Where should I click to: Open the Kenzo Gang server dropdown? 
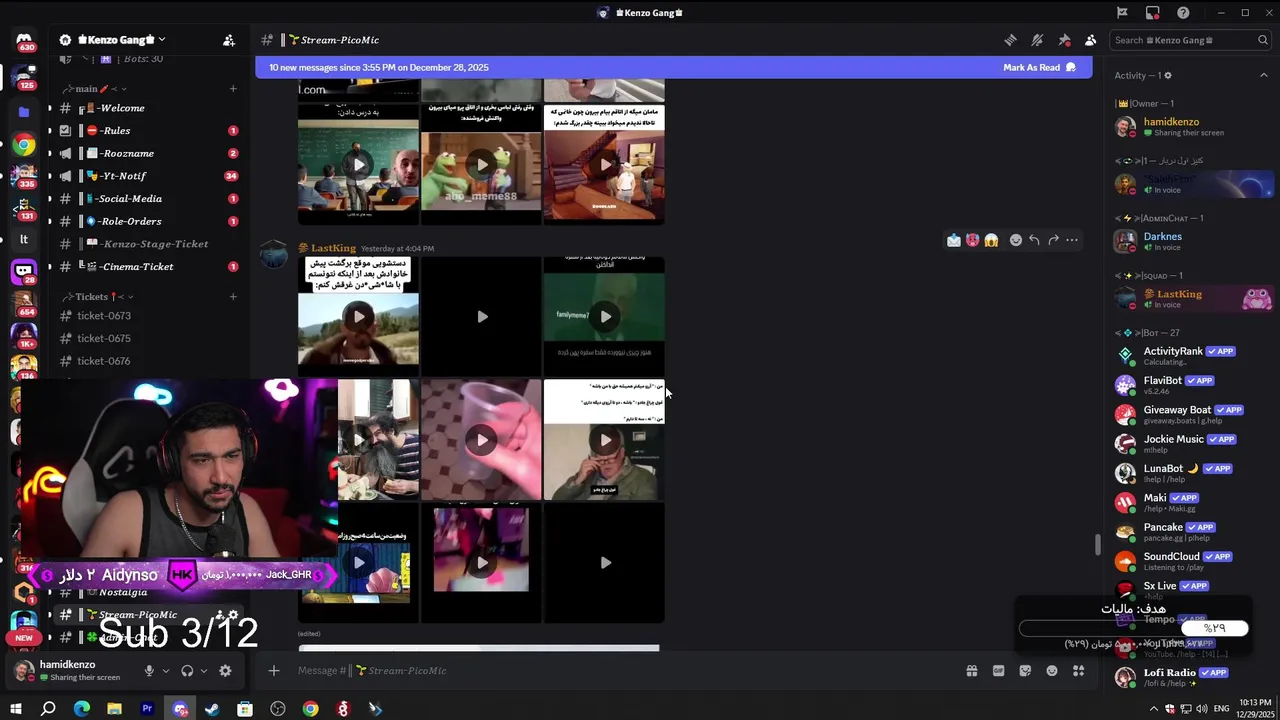point(161,40)
